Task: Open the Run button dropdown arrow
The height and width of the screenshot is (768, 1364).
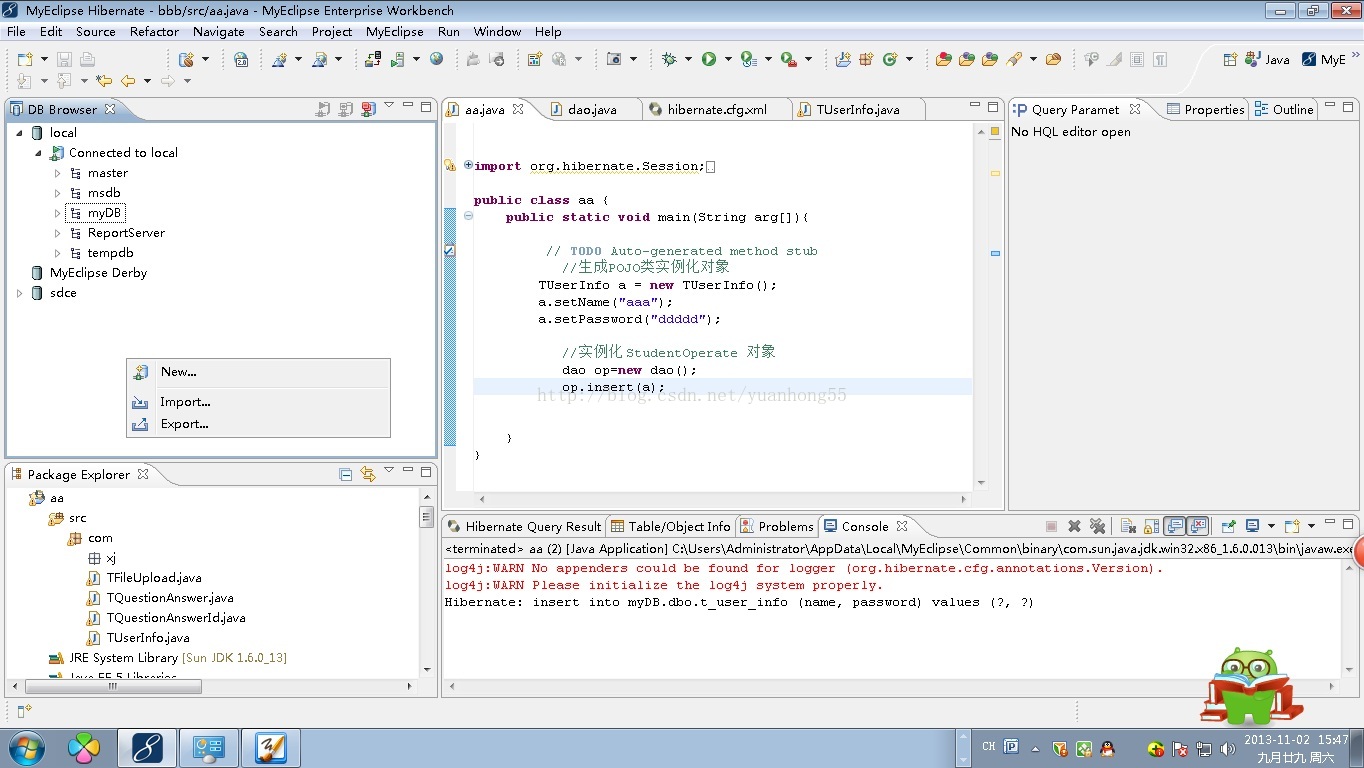Action: [728, 60]
